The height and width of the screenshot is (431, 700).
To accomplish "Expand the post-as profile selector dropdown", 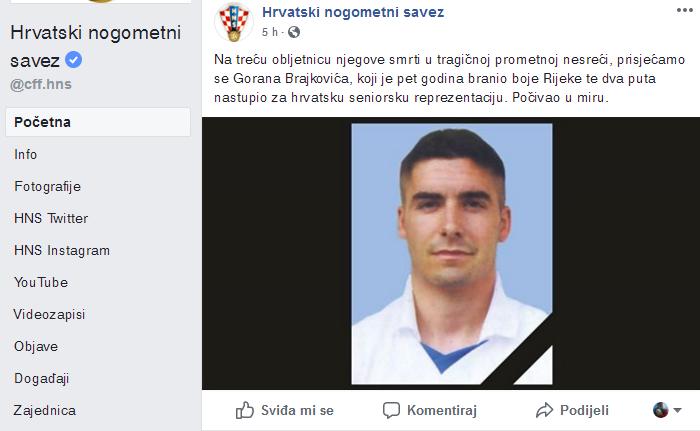I will click(667, 410).
